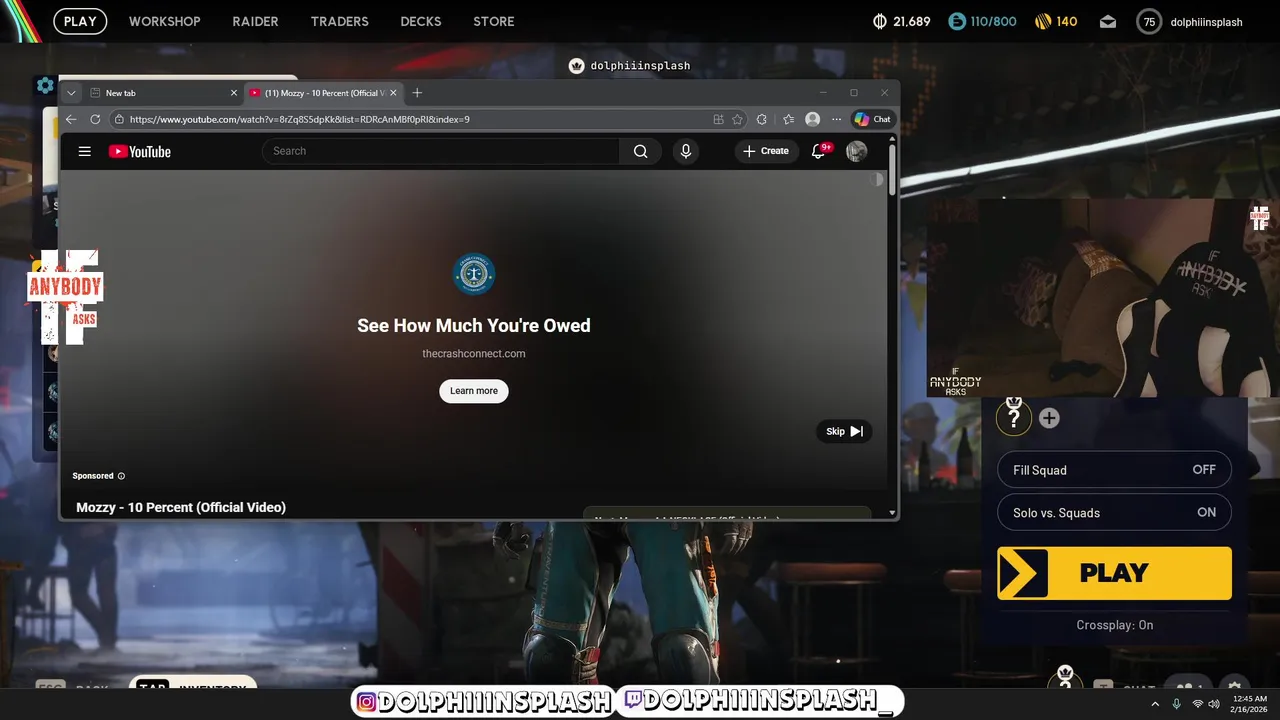This screenshot has width=1280, height=720.
Task: Click the YouTube search magnifier button
Action: [x=640, y=151]
